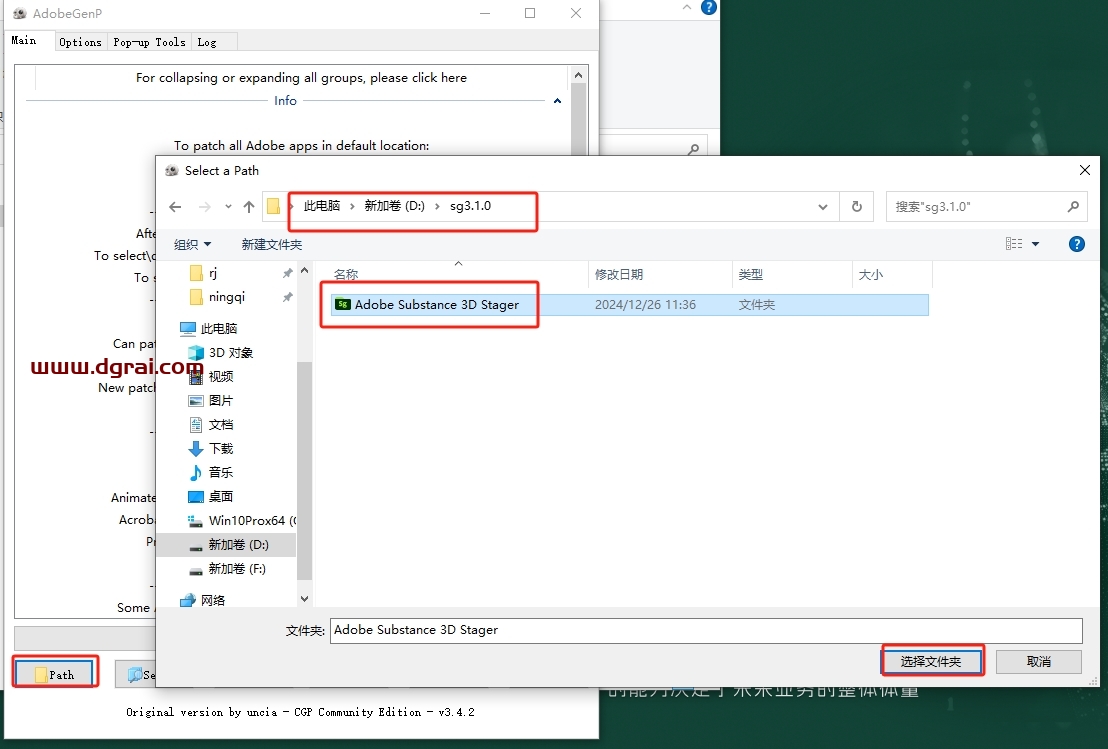Open the 组织 menu
The width and height of the screenshot is (1108, 749).
(x=192, y=244)
